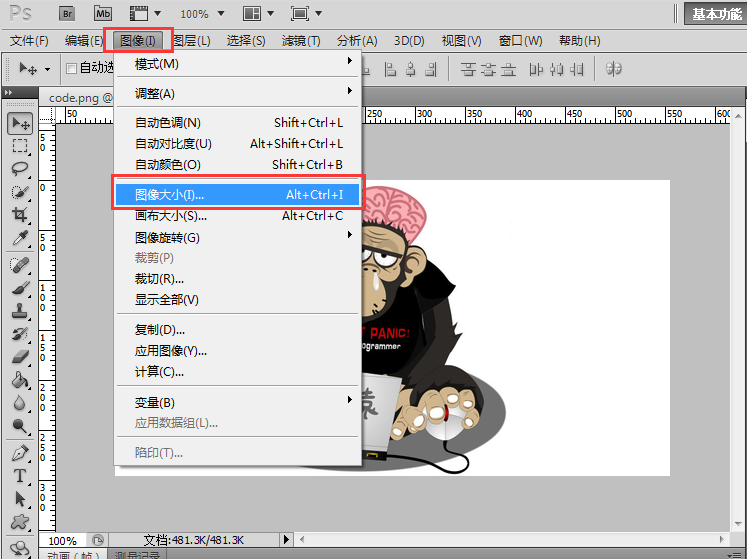Select the Crop tool
Screen dimensions: 747x559
(x=20, y=214)
